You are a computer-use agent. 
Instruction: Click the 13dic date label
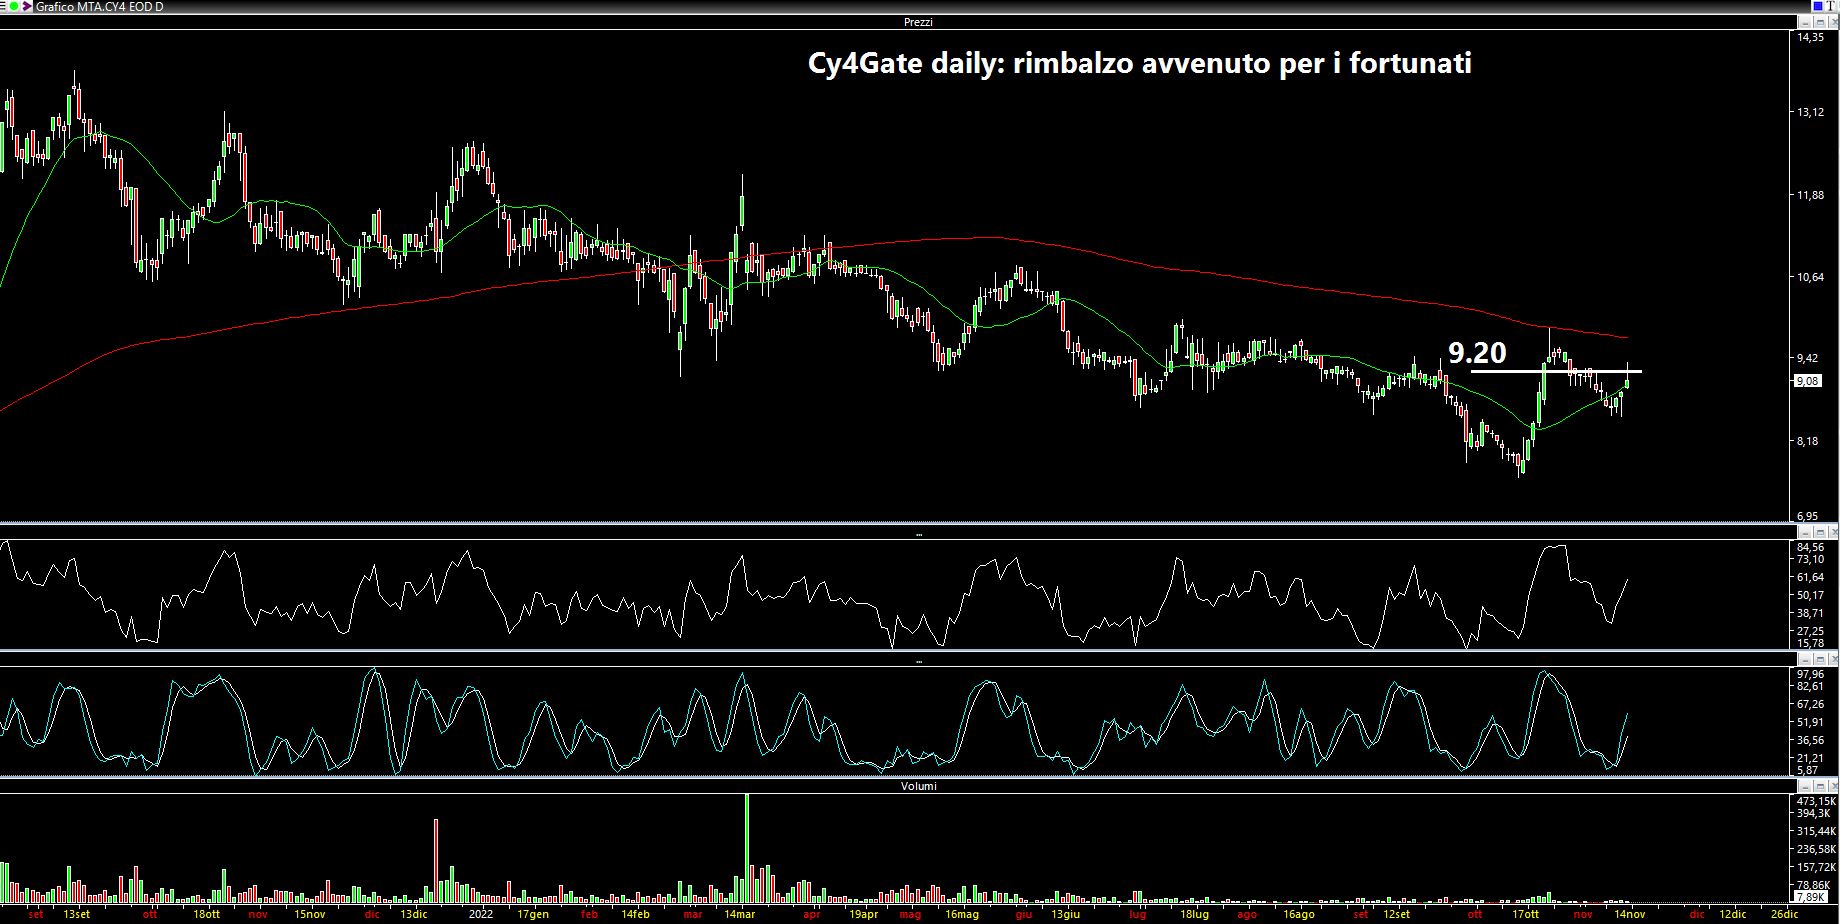(x=413, y=914)
